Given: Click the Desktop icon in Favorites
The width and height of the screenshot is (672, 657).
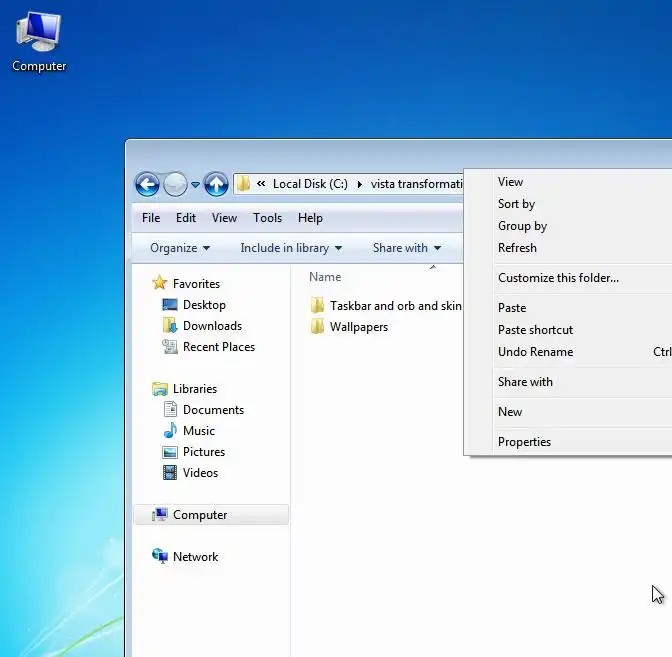Looking at the screenshot, I should [x=170, y=305].
